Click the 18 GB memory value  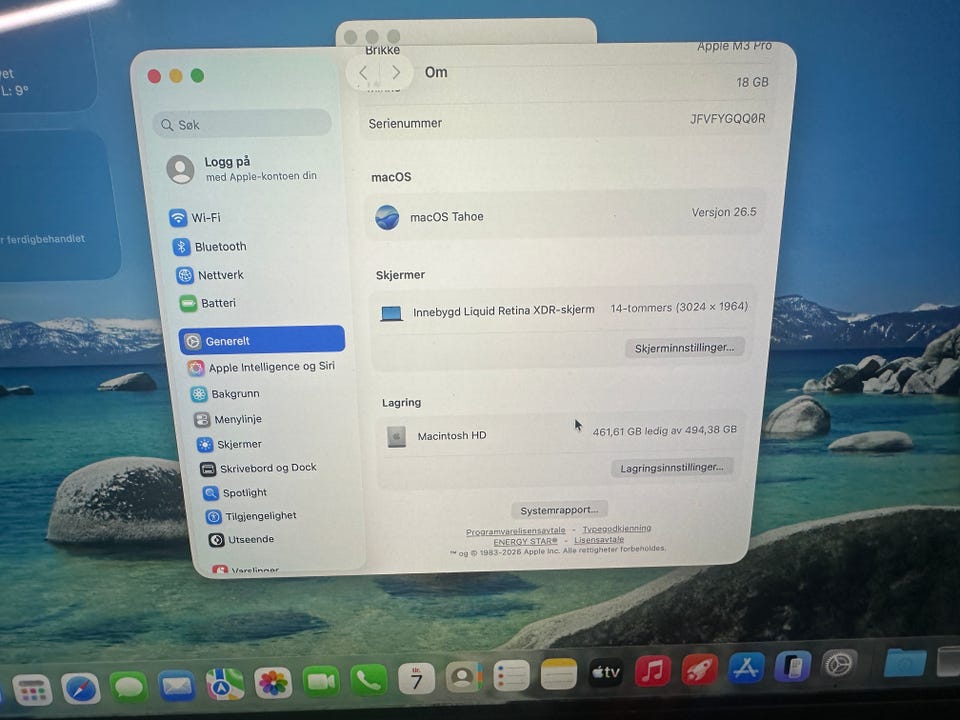(752, 82)
